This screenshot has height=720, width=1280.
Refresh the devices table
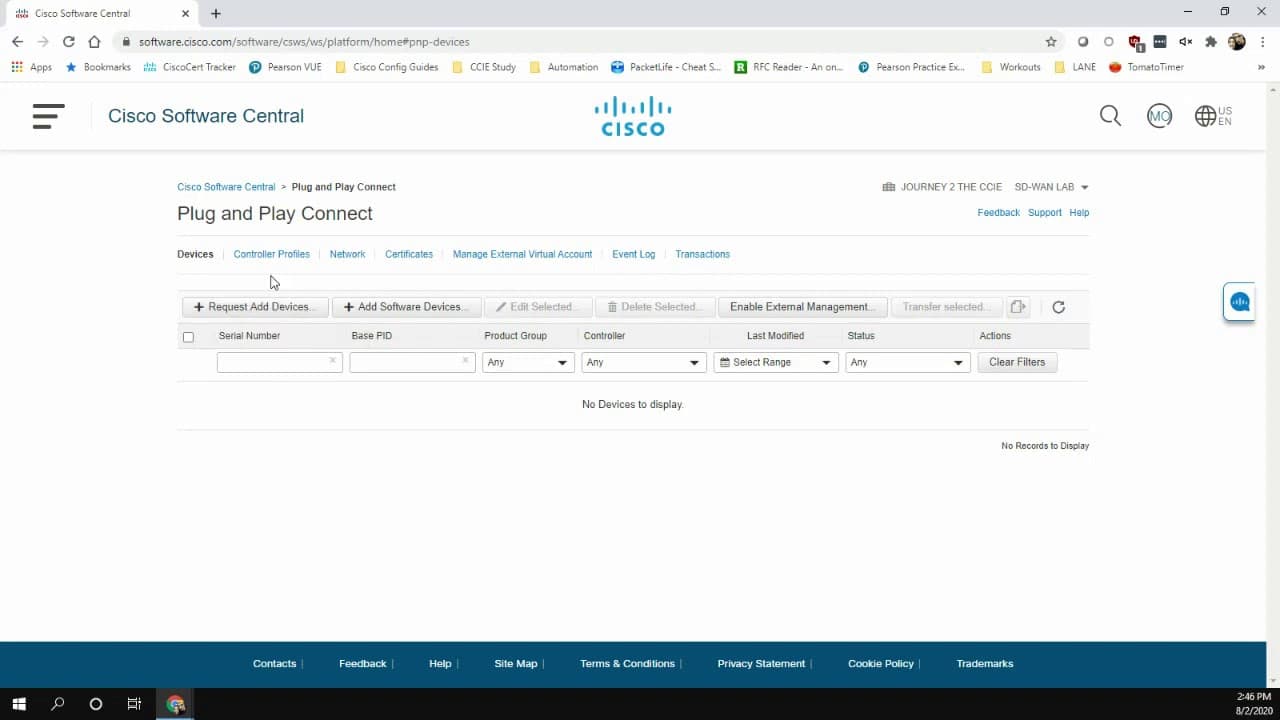click(x=1058, y=307)
